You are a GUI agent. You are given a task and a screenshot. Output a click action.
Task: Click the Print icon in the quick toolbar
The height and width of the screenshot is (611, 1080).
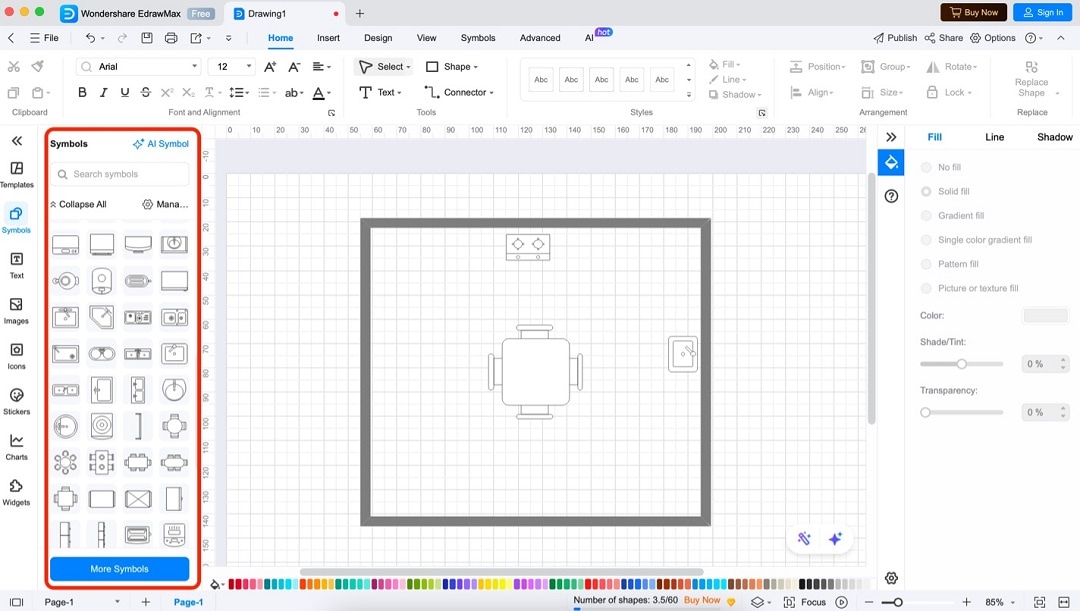click(171, 38)
